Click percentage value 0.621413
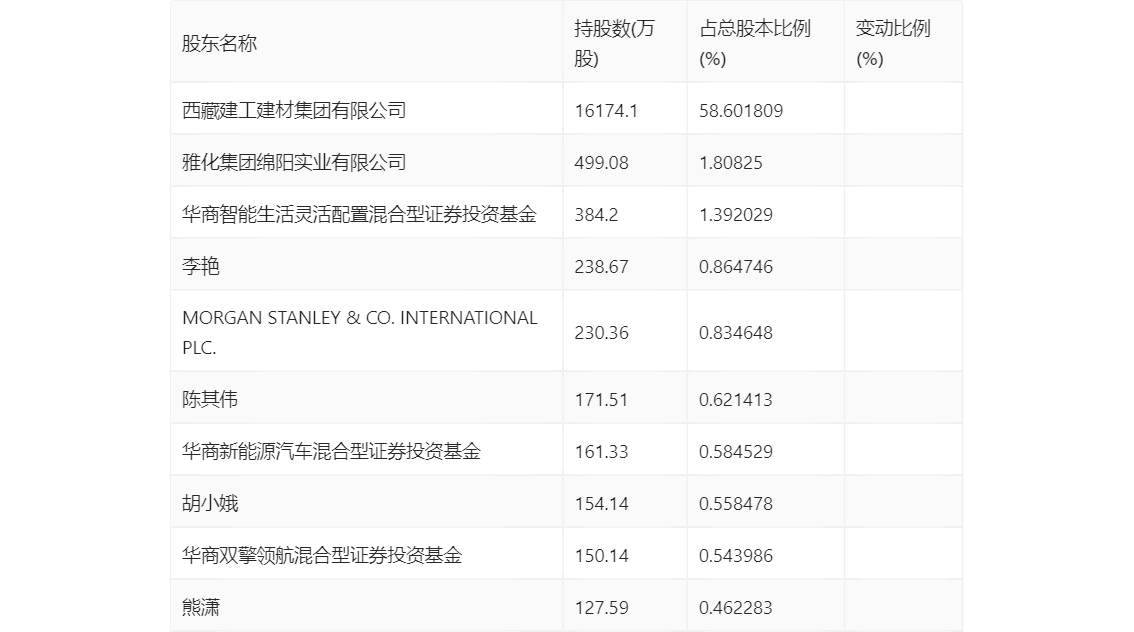 [x=736, y=400]
